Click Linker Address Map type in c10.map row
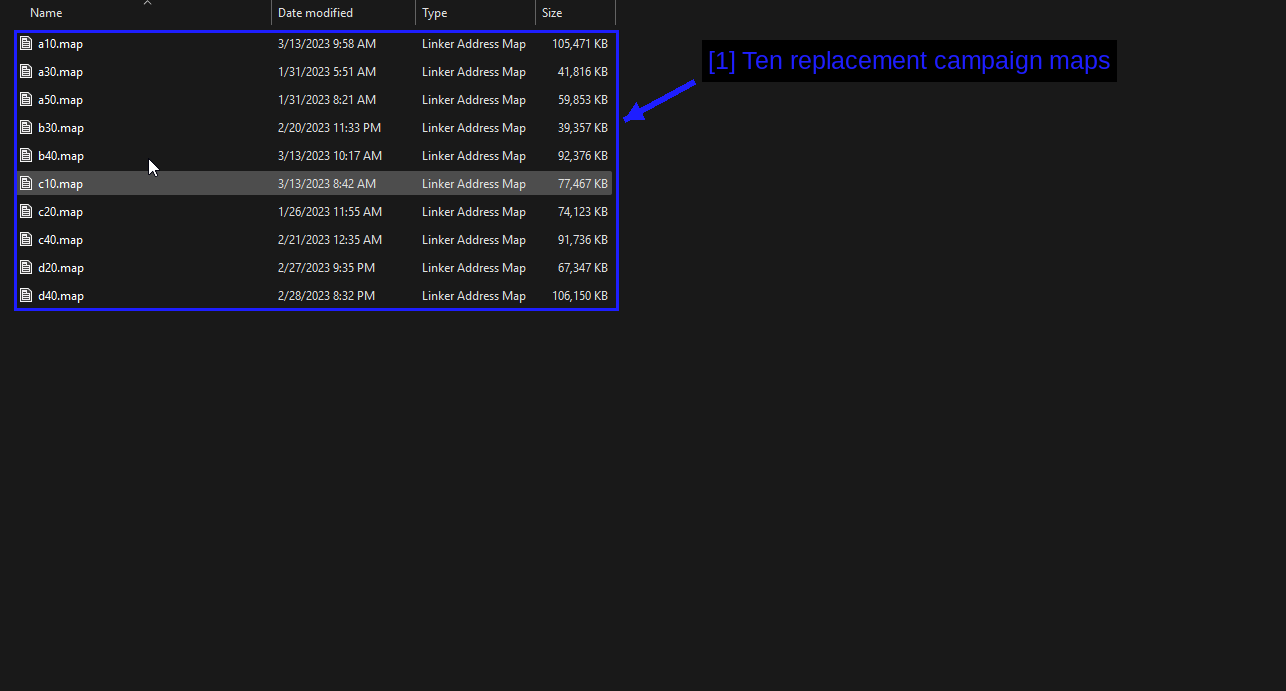Image resolution: width=1286 pixels, height=691 pixels. (x=474, y=184)
